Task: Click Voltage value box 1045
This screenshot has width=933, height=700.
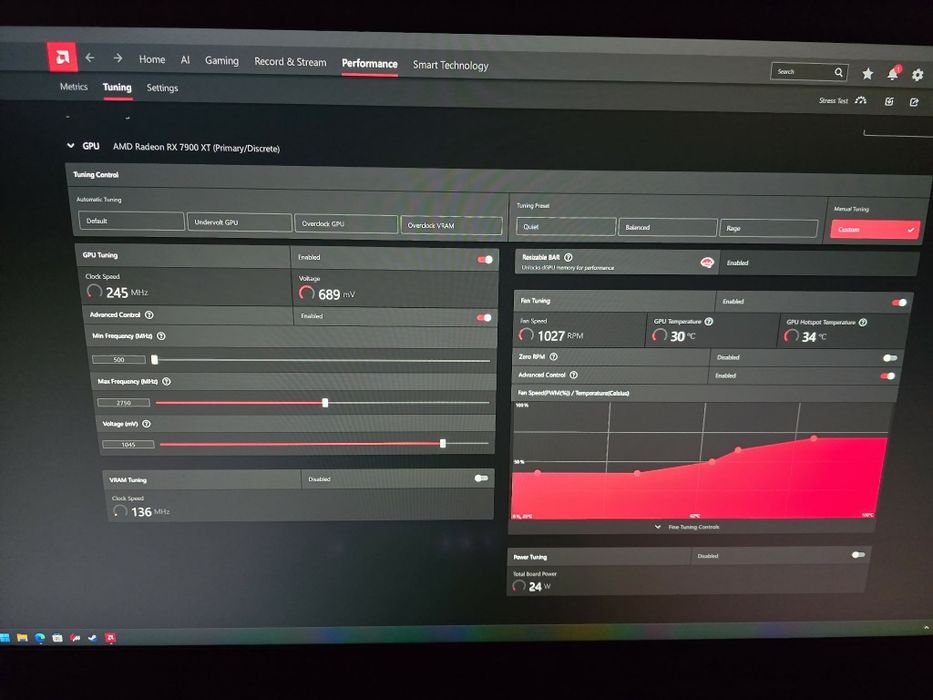Action: point(129,445)
